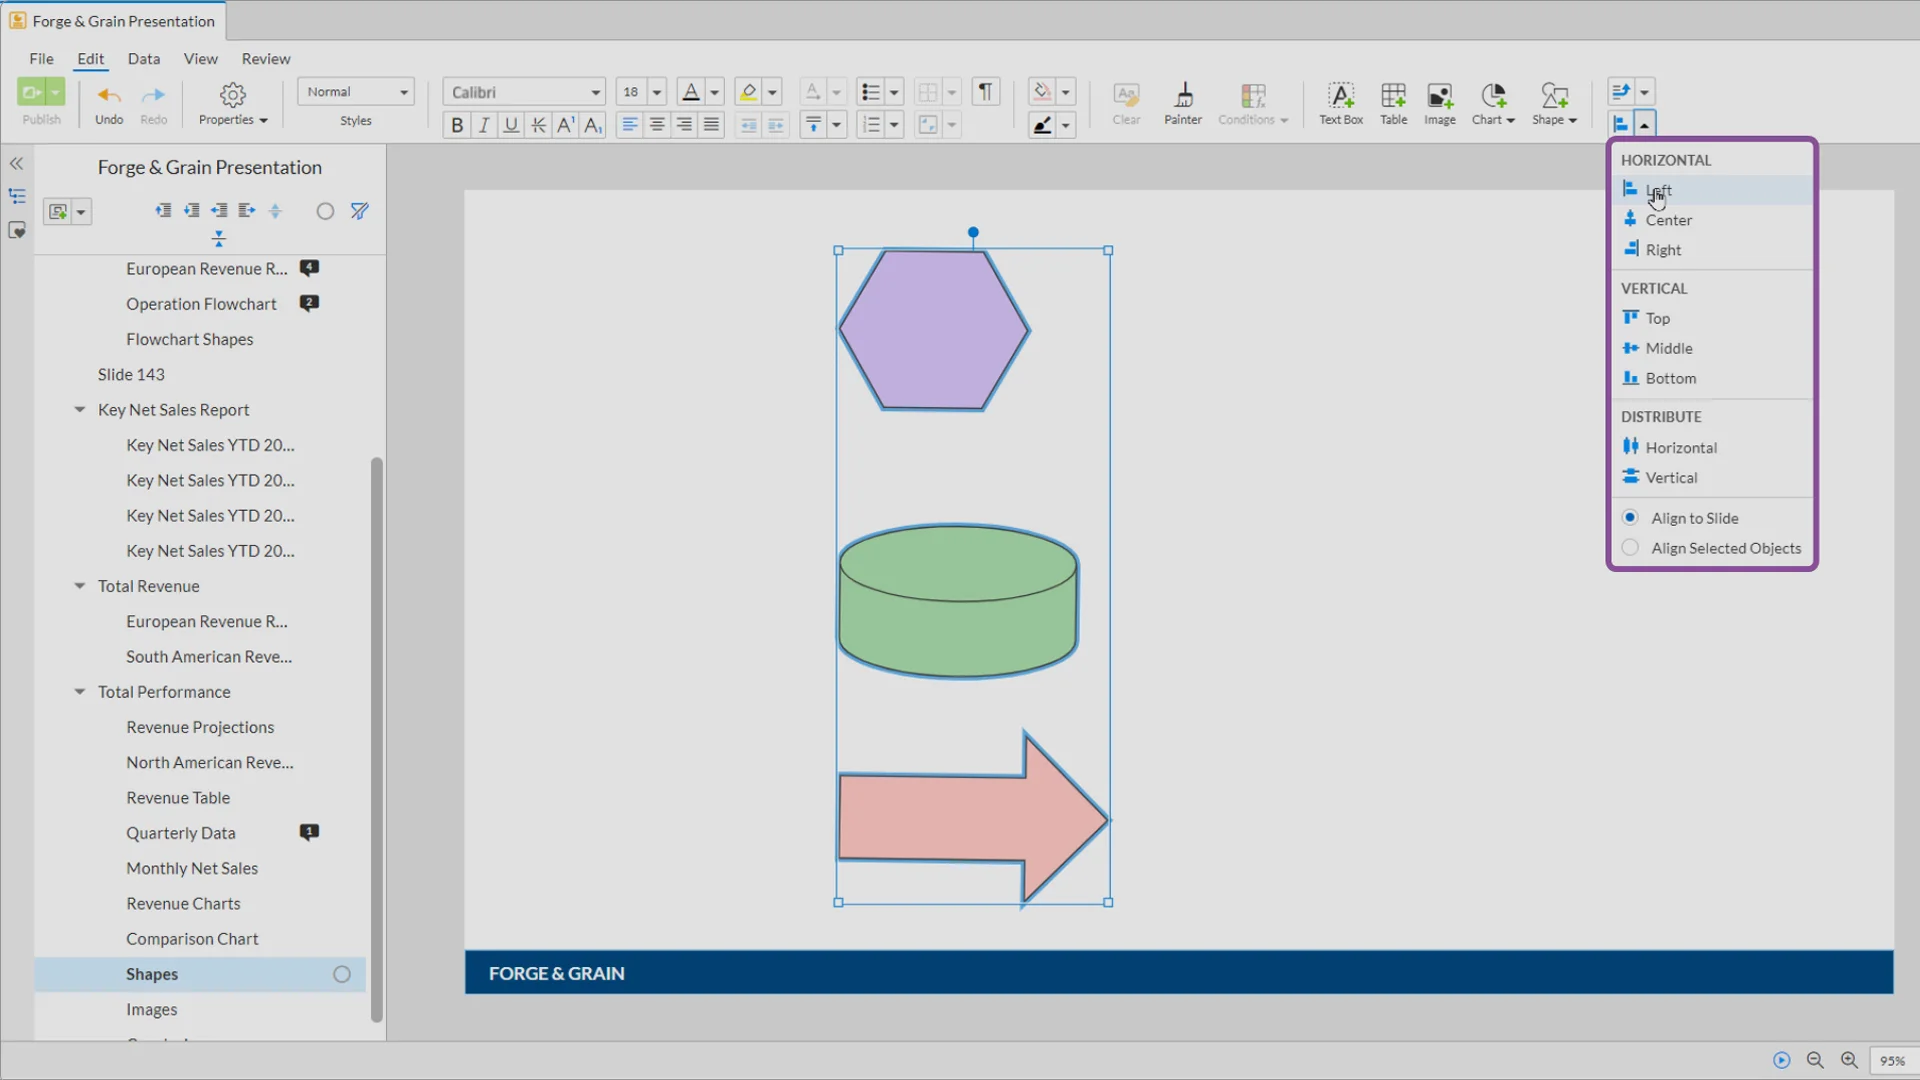
Task: Insert a Table from the toolbar
Action: point(1393,97)
